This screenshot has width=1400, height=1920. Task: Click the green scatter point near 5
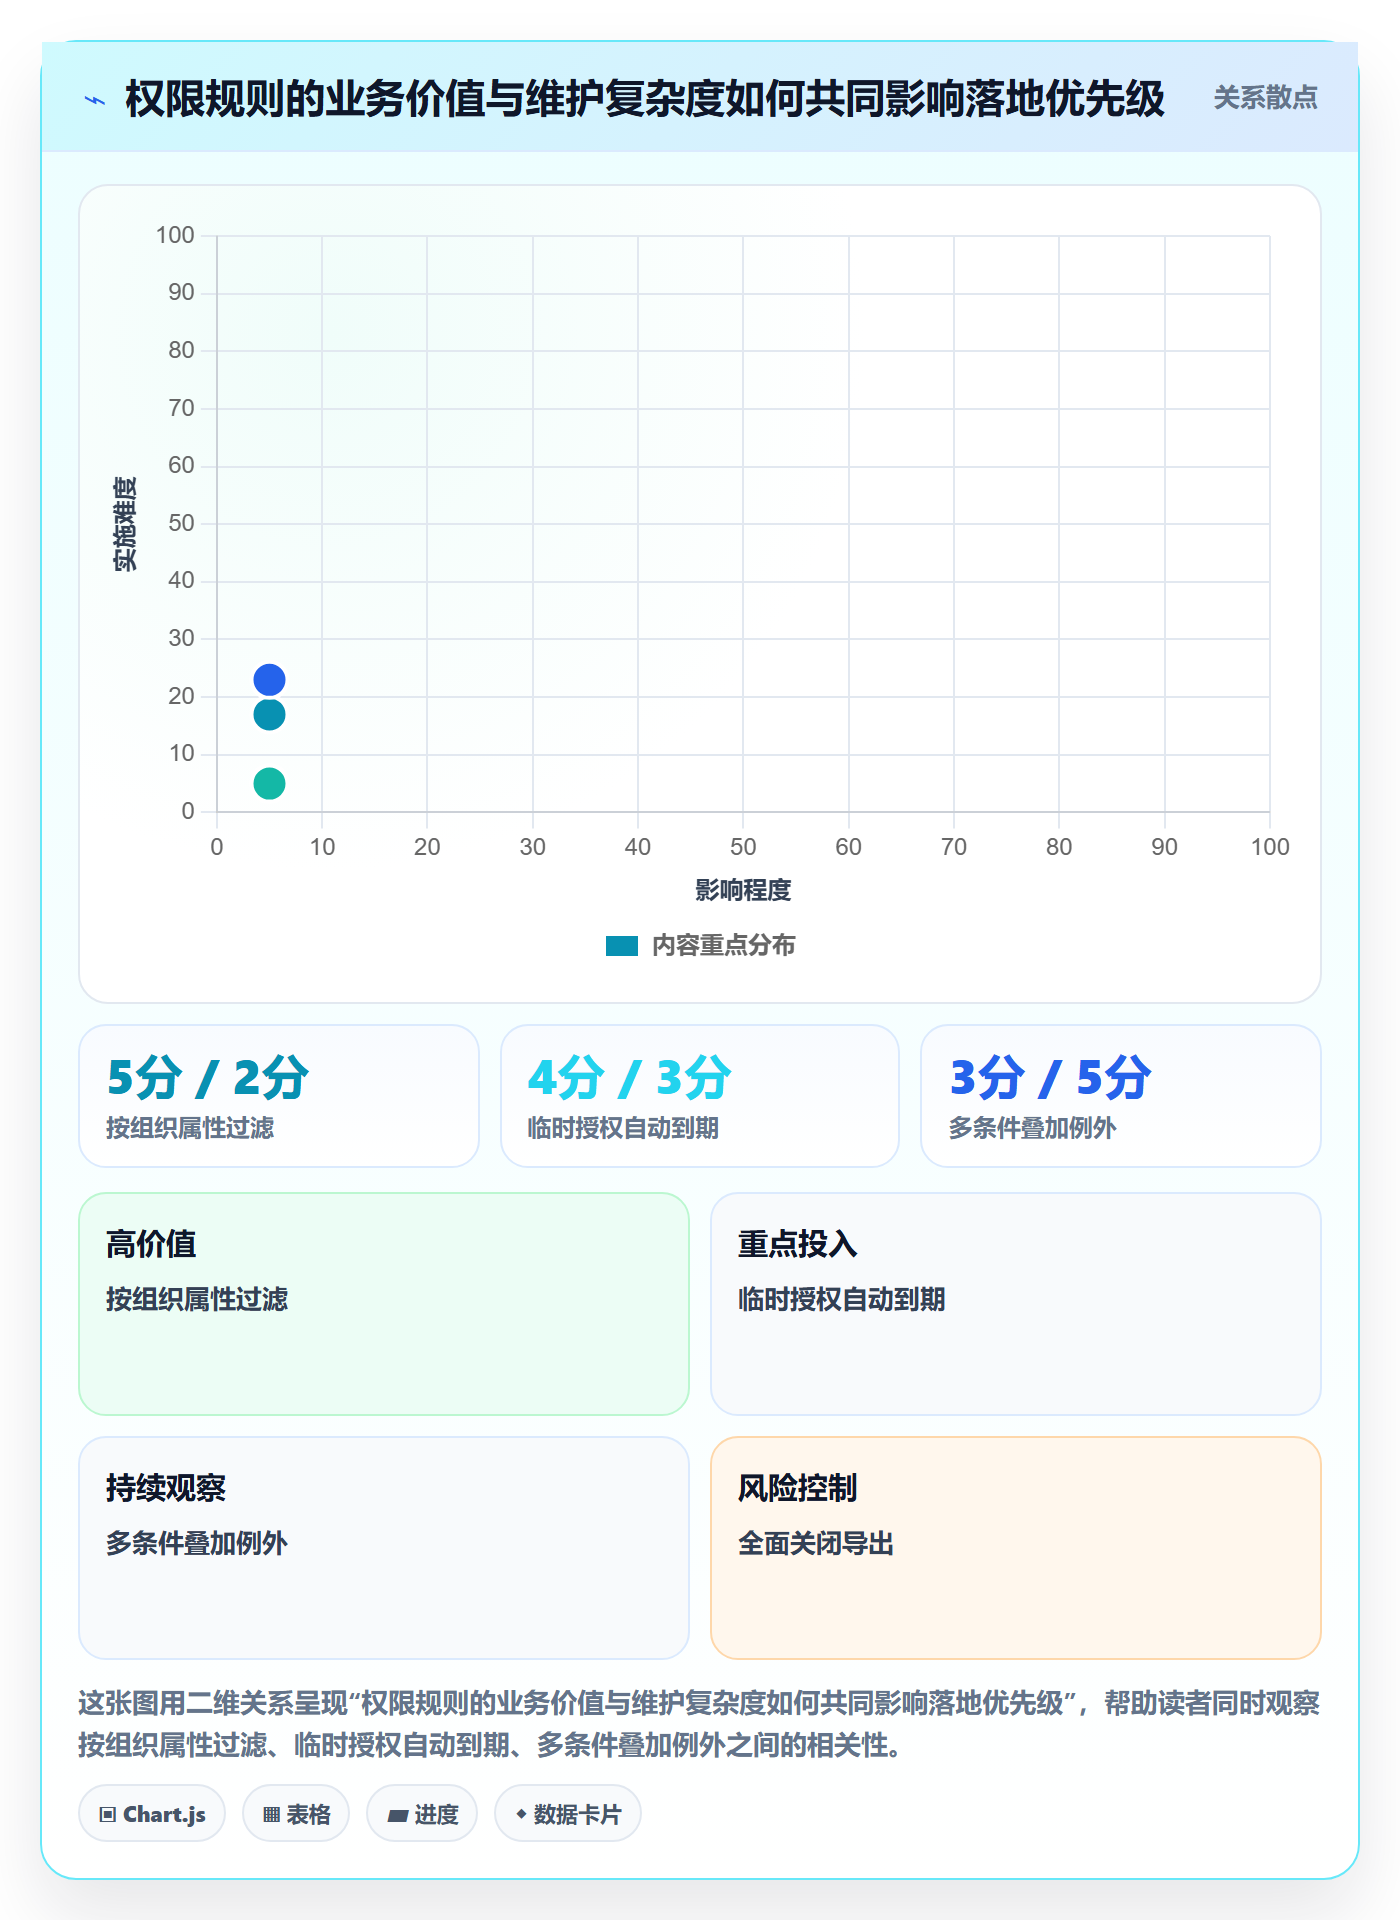pos(269,783)
